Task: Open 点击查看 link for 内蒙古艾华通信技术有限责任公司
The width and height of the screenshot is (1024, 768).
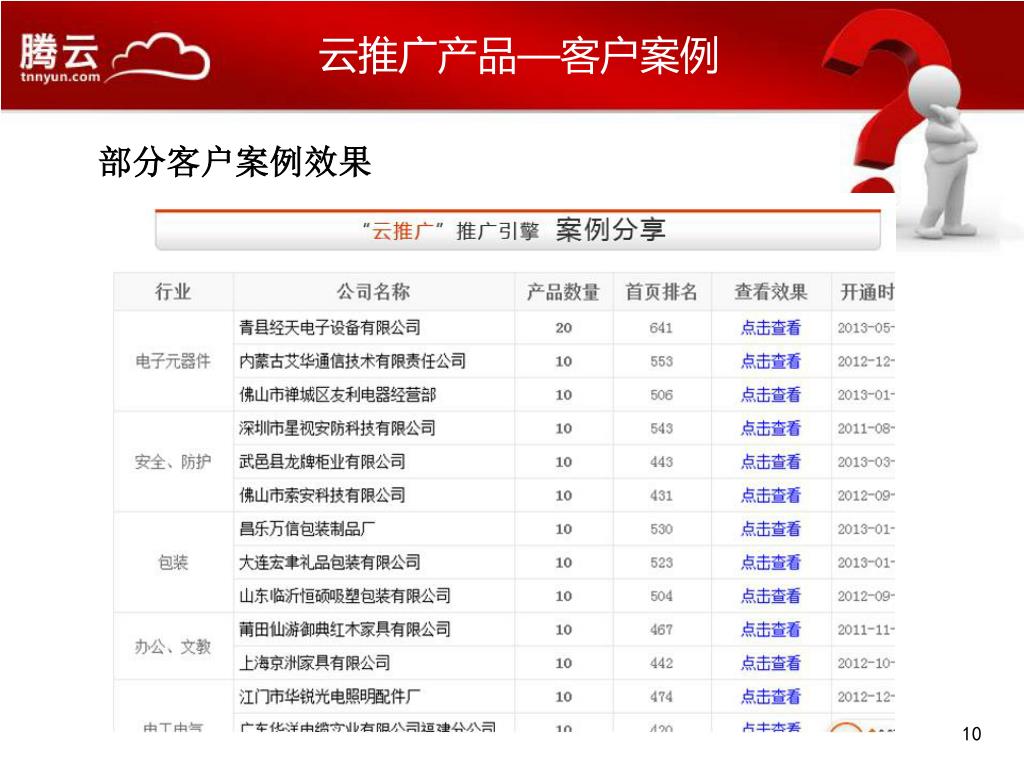Action: [x=771, y=361]
